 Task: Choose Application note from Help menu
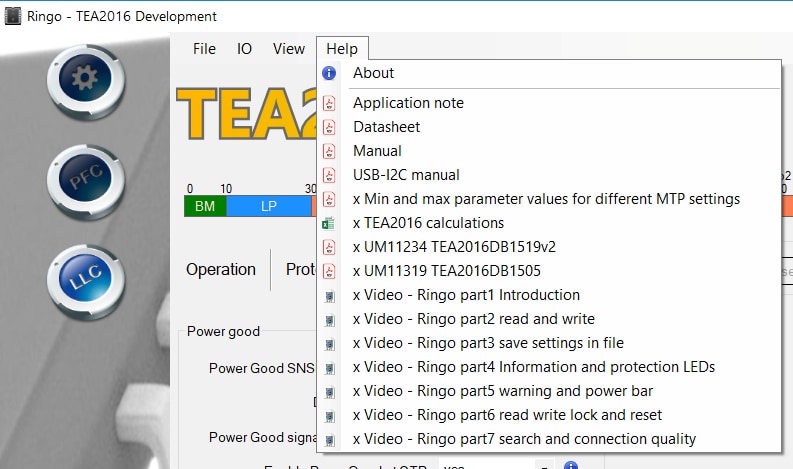(408, 103)
